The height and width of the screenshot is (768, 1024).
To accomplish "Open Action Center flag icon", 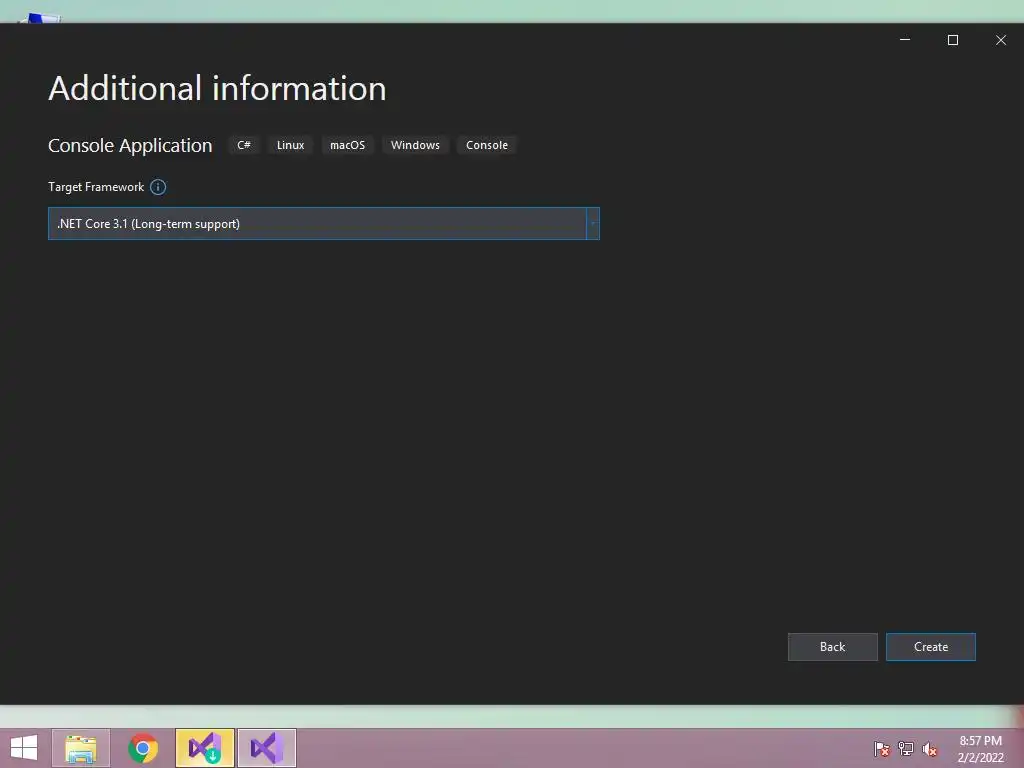I will point(882,748).
